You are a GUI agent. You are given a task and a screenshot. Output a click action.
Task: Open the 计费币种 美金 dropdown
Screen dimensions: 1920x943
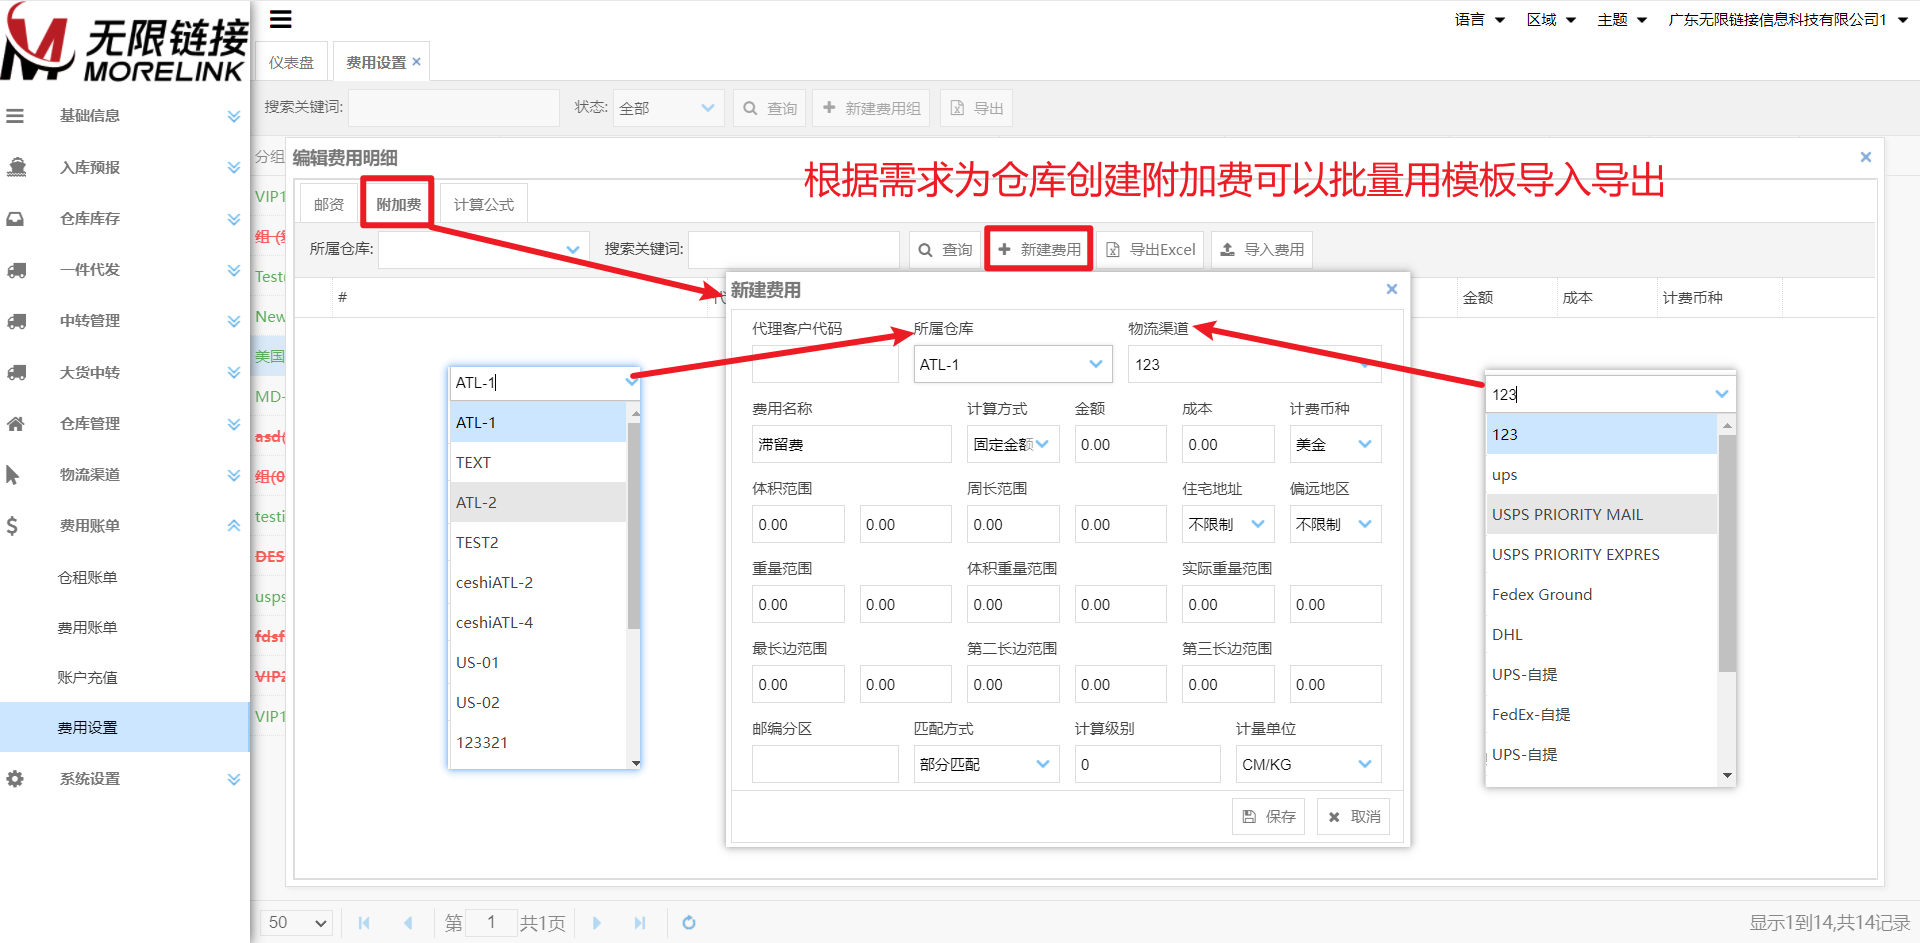click(1335, 445)
